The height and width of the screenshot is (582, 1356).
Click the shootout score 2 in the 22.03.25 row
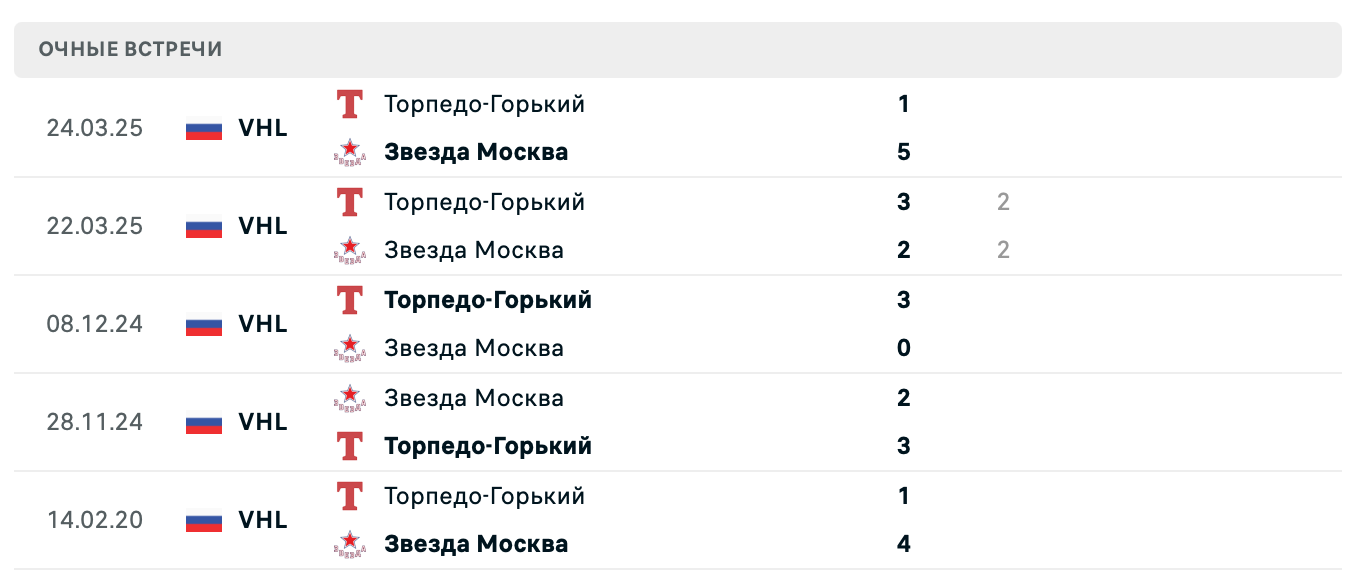tap(1003, 202)
